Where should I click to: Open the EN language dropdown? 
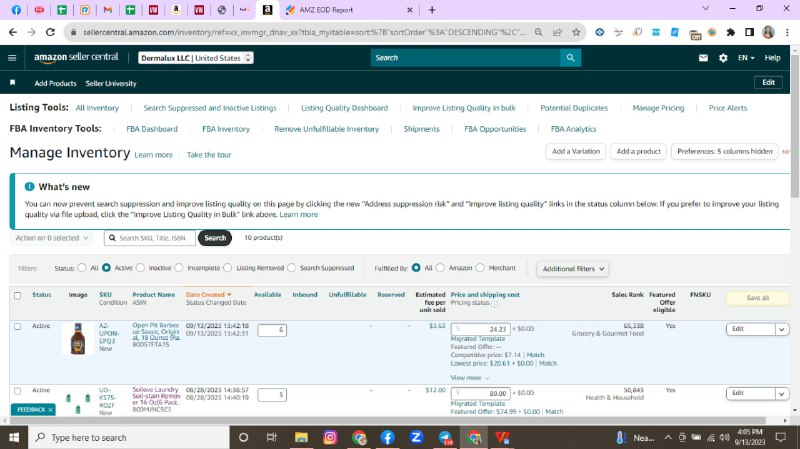pos(746,58)
